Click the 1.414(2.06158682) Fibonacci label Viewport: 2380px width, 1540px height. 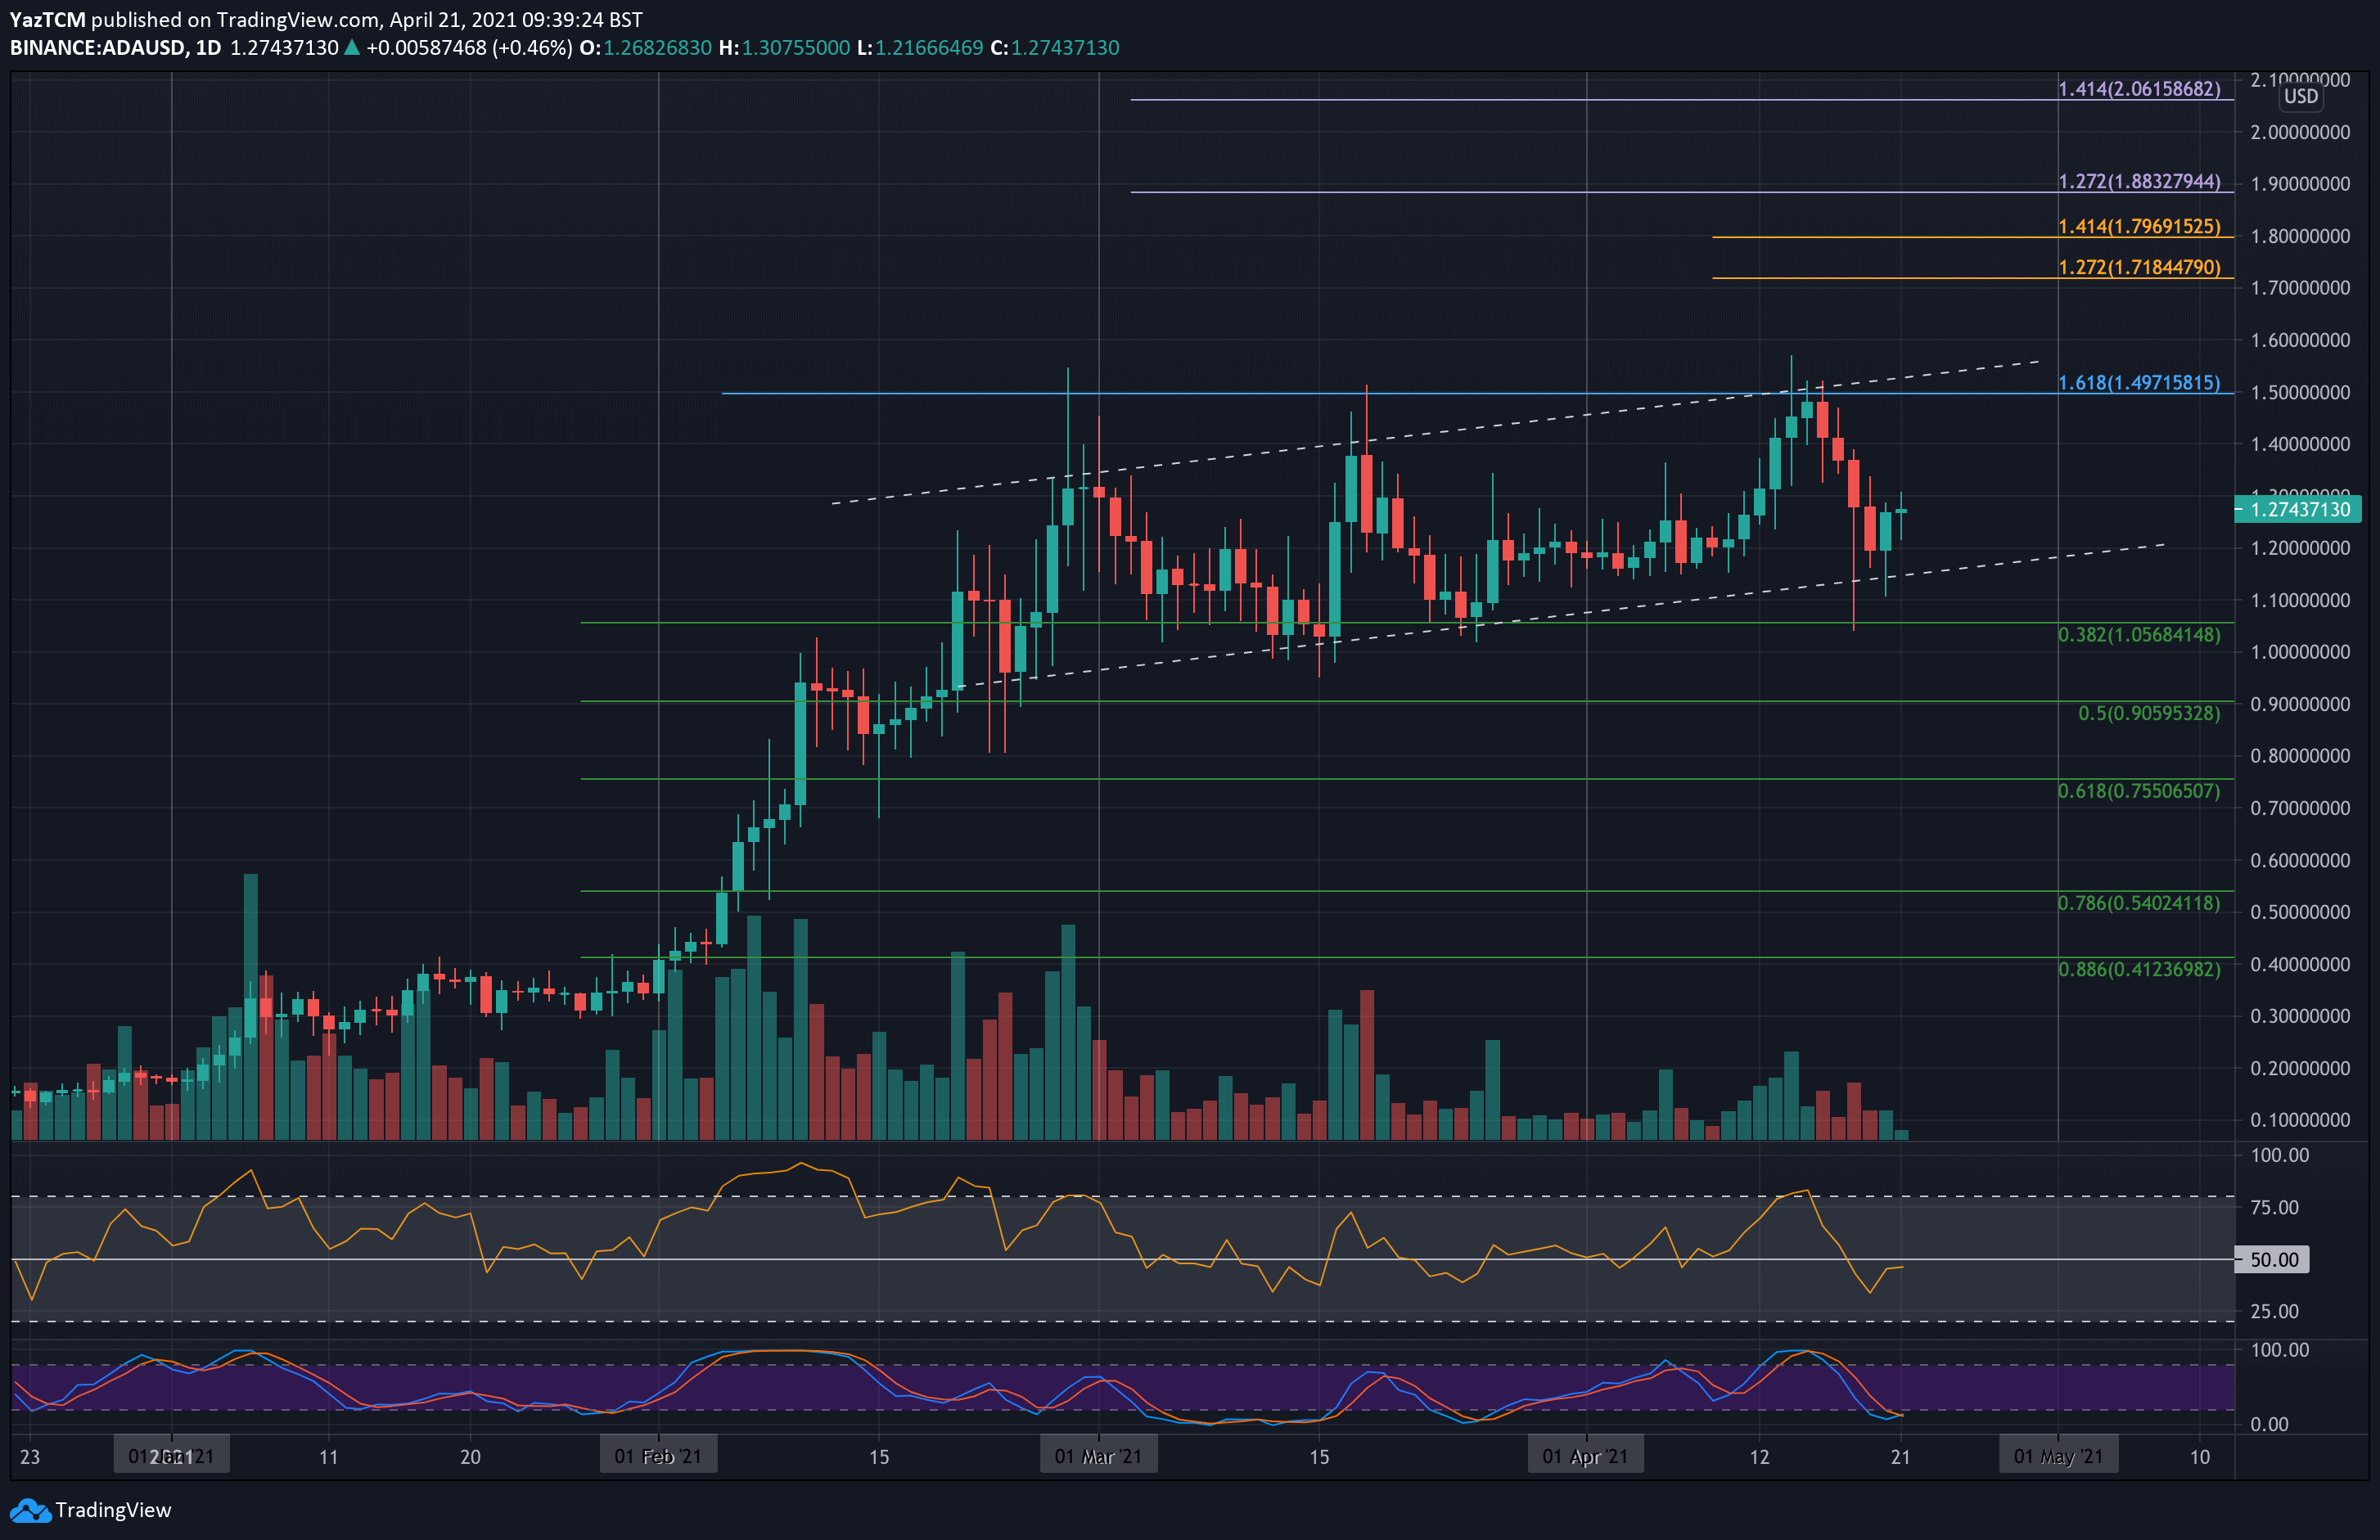point(2139,89)
